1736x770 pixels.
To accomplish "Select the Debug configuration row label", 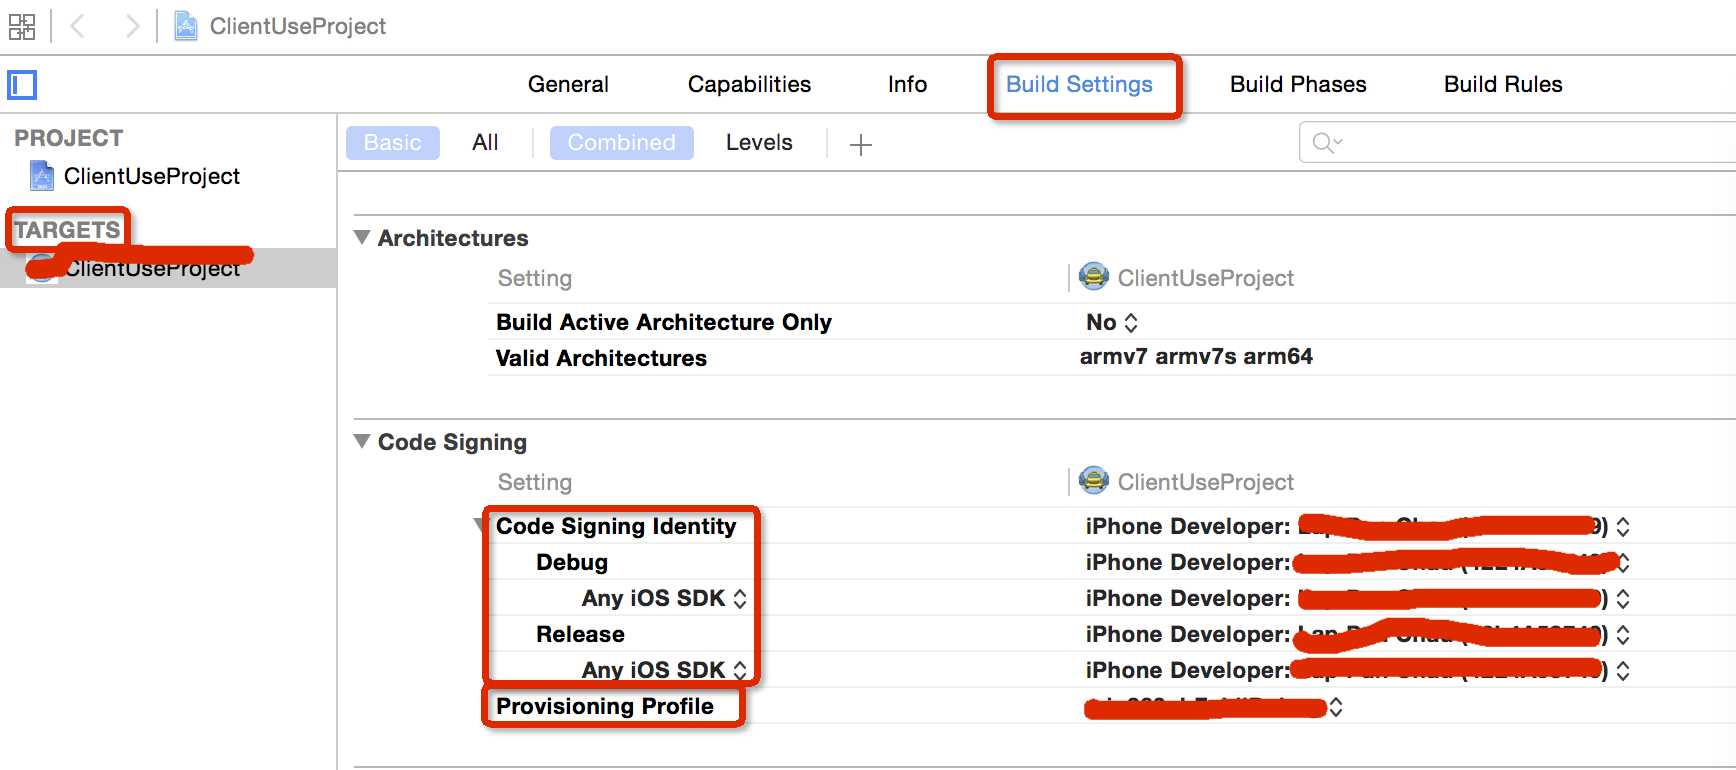I will pos(571,562).
